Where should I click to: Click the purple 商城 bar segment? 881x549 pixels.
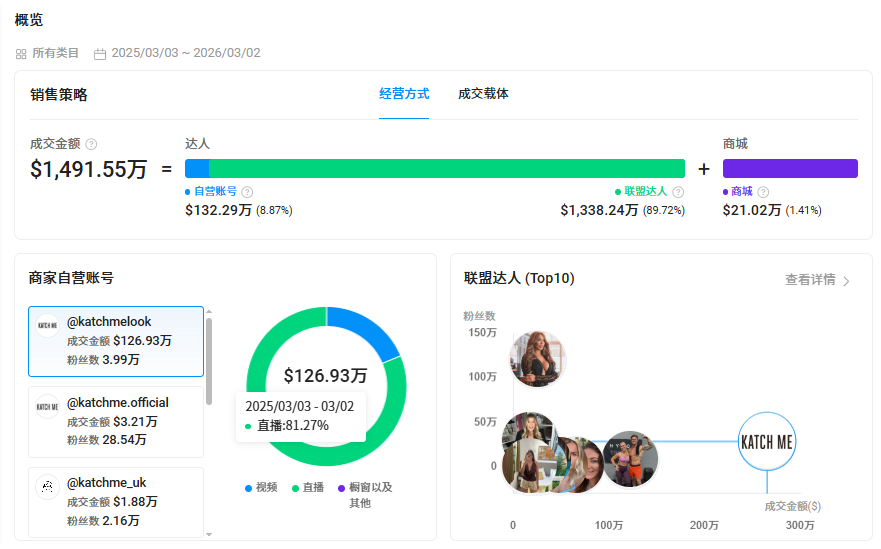coord(790,168)
